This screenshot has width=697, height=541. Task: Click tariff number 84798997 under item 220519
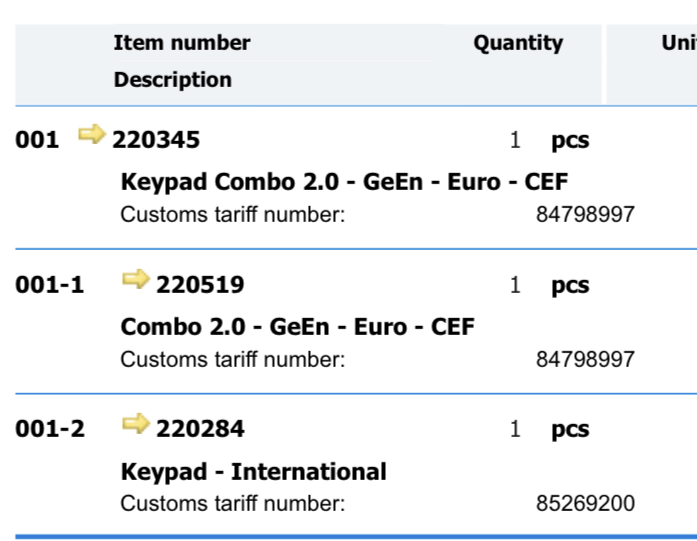(x=585, y=360)
